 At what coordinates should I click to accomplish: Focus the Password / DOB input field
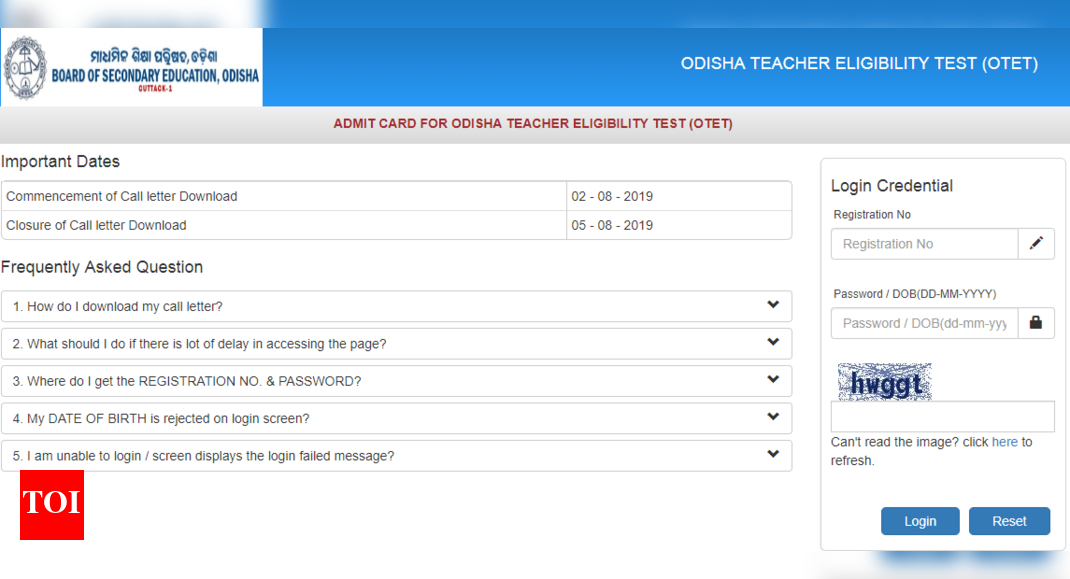(924, 323)
